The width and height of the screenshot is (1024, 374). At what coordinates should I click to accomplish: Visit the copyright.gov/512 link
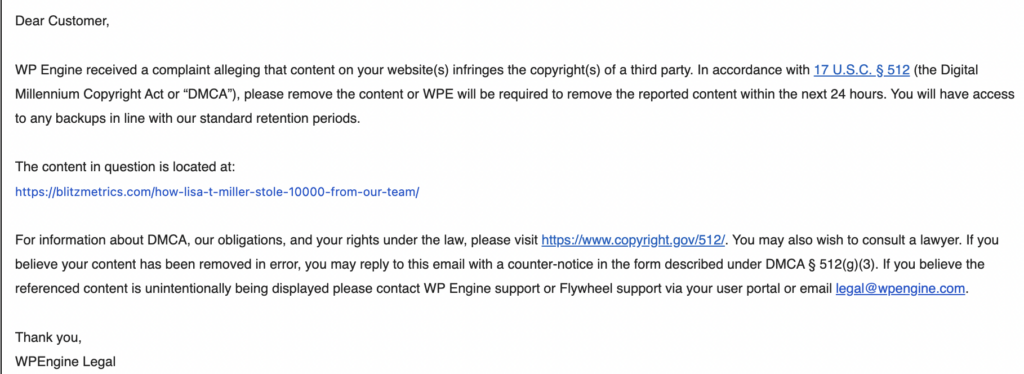tap(633, 240)
